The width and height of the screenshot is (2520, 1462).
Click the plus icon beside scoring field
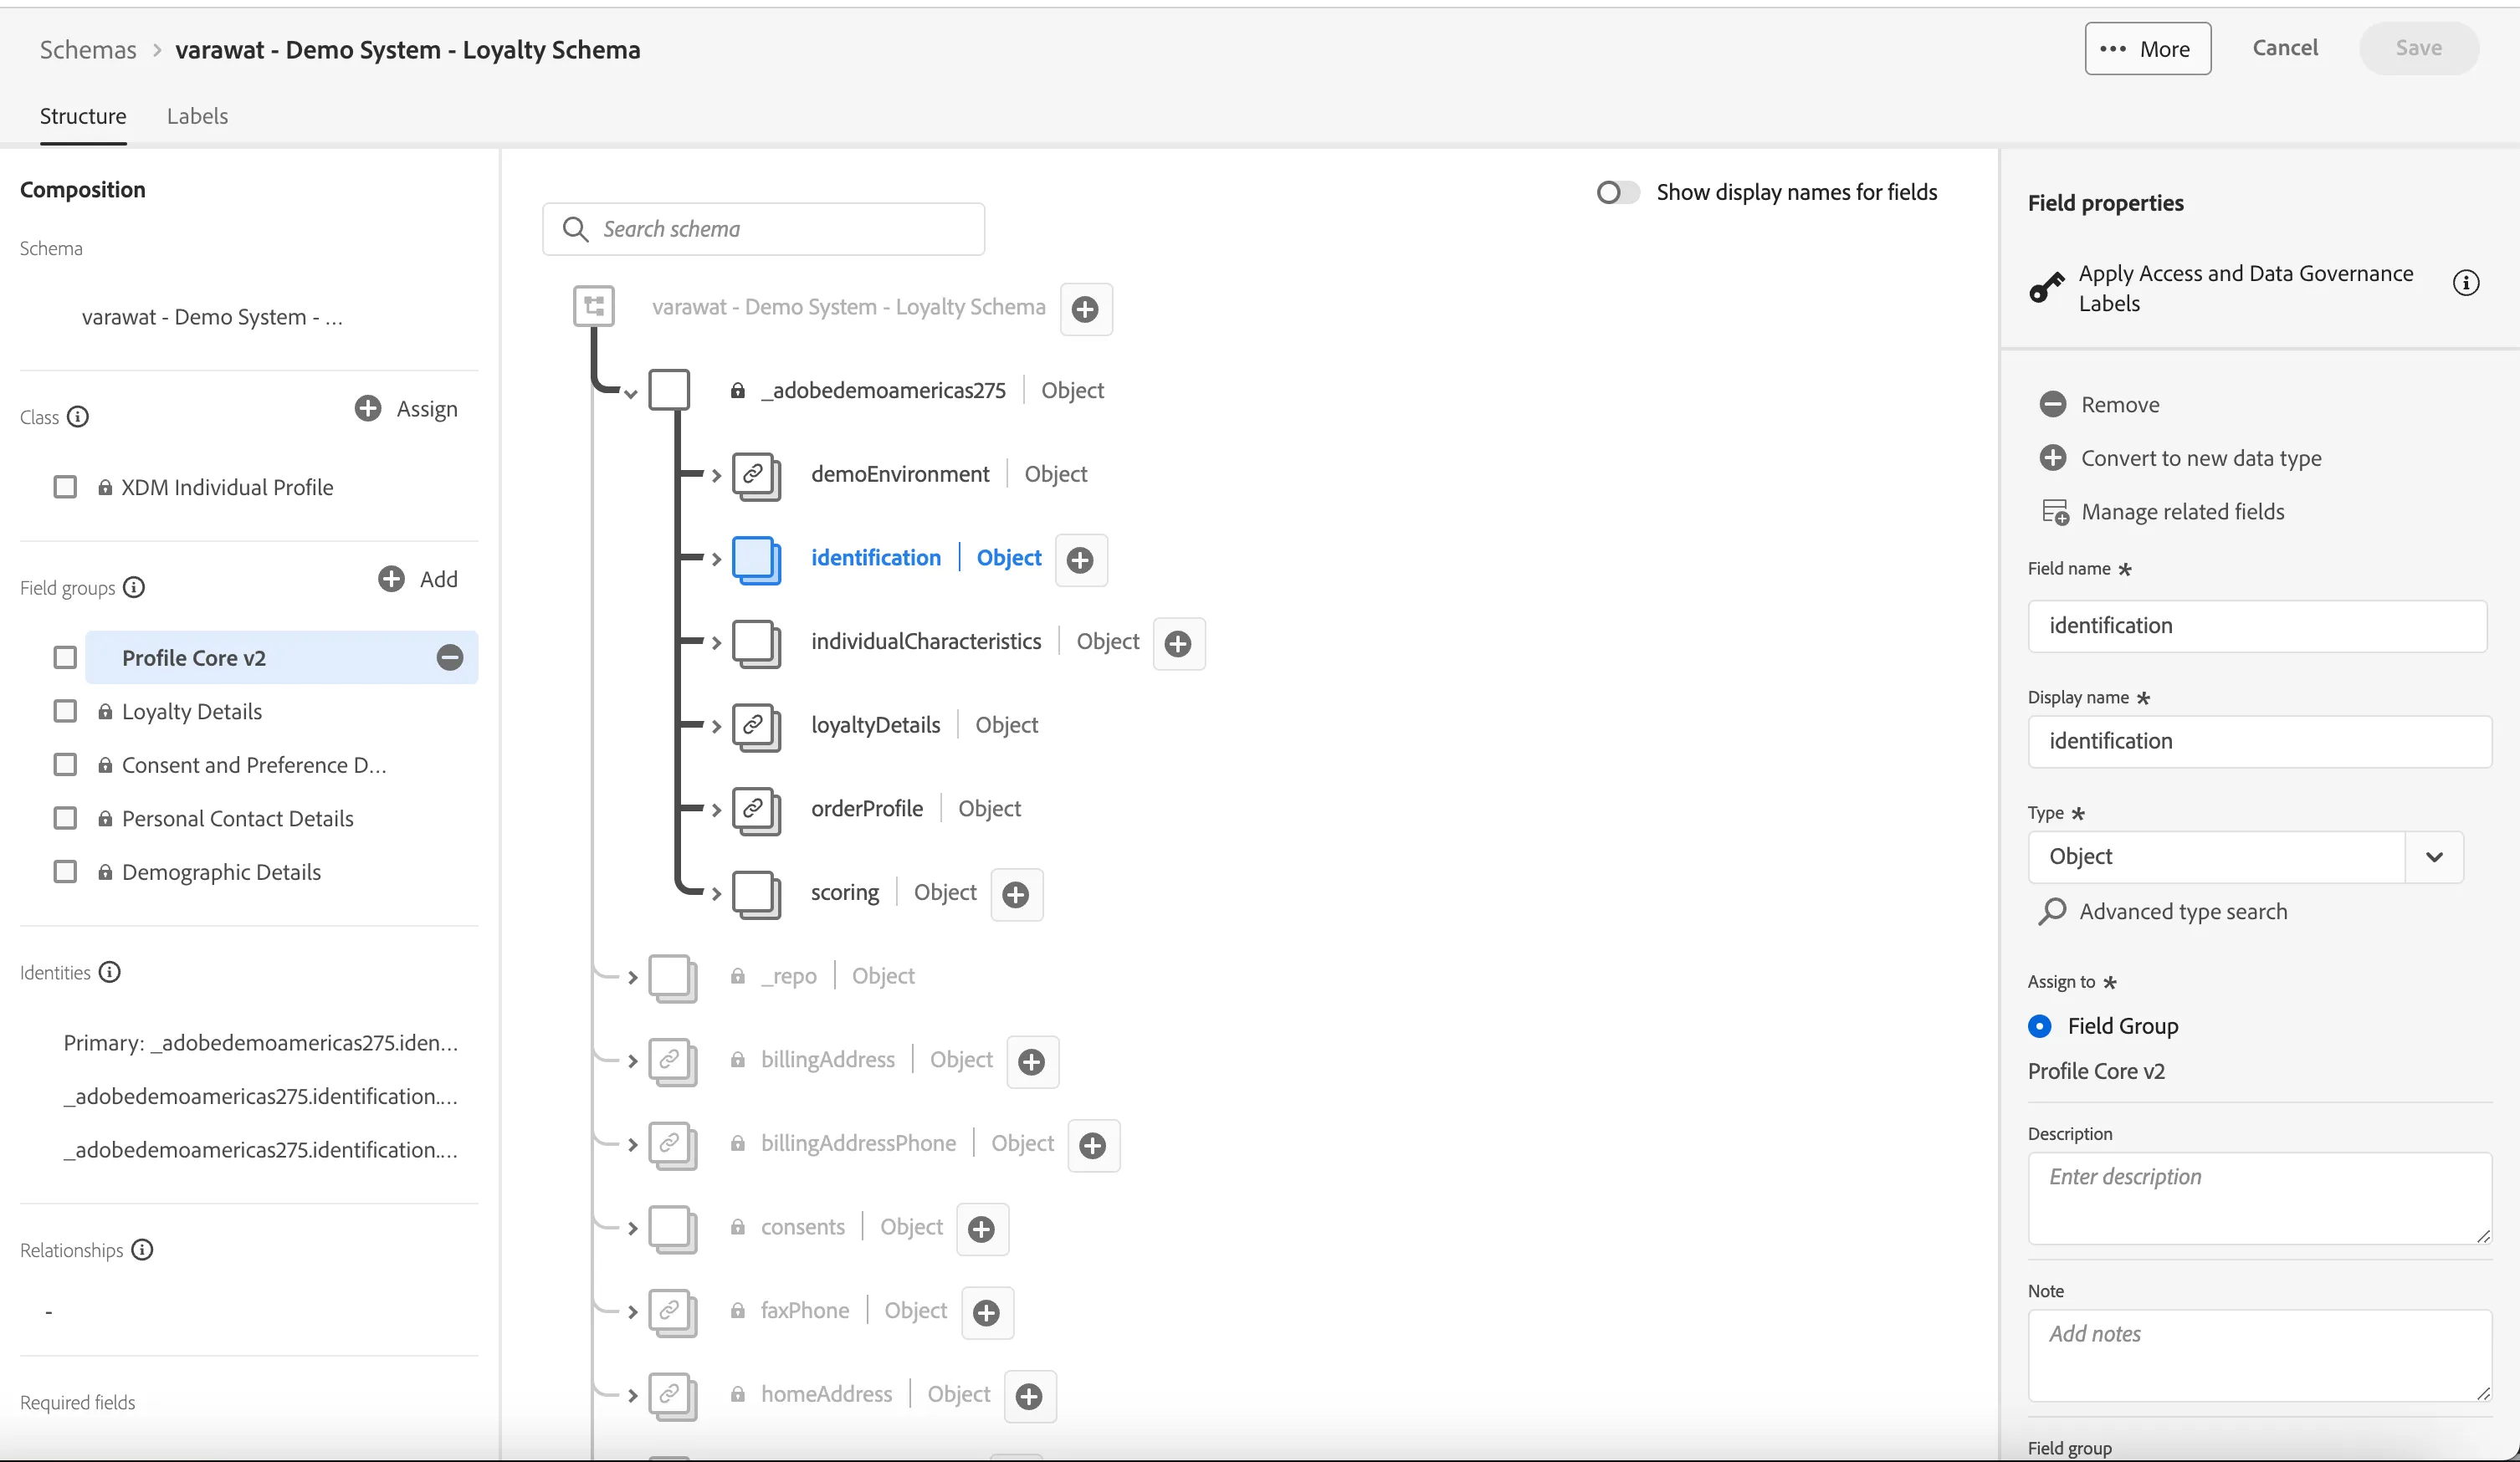1016,894
